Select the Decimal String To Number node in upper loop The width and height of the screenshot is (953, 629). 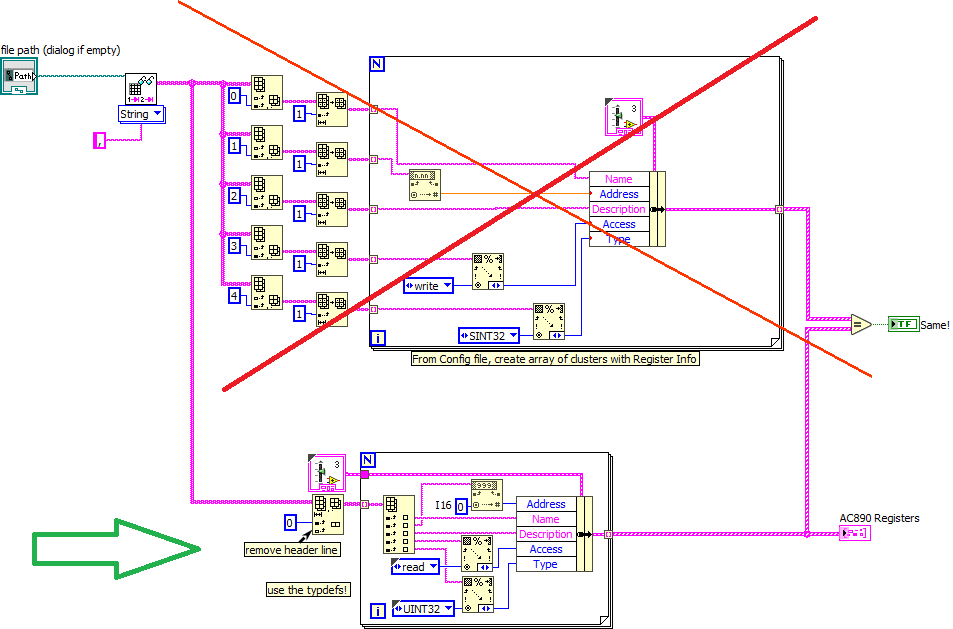(425, 185)
